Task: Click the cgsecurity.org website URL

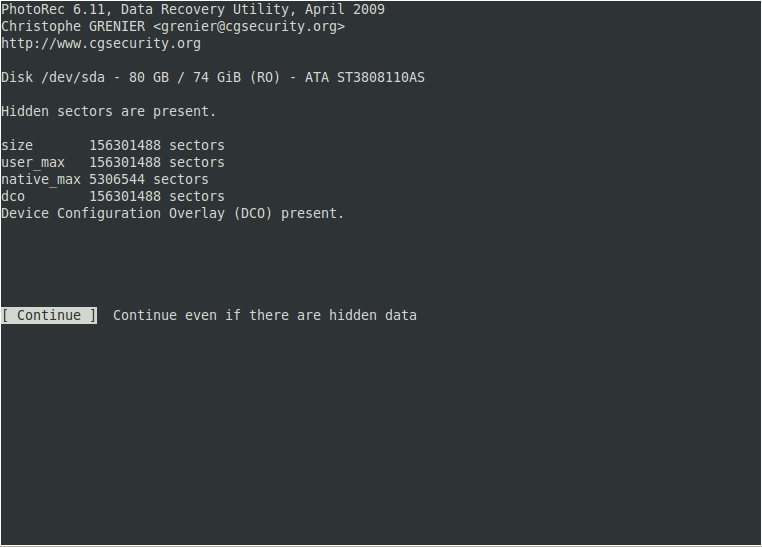Action: point(101,44)
